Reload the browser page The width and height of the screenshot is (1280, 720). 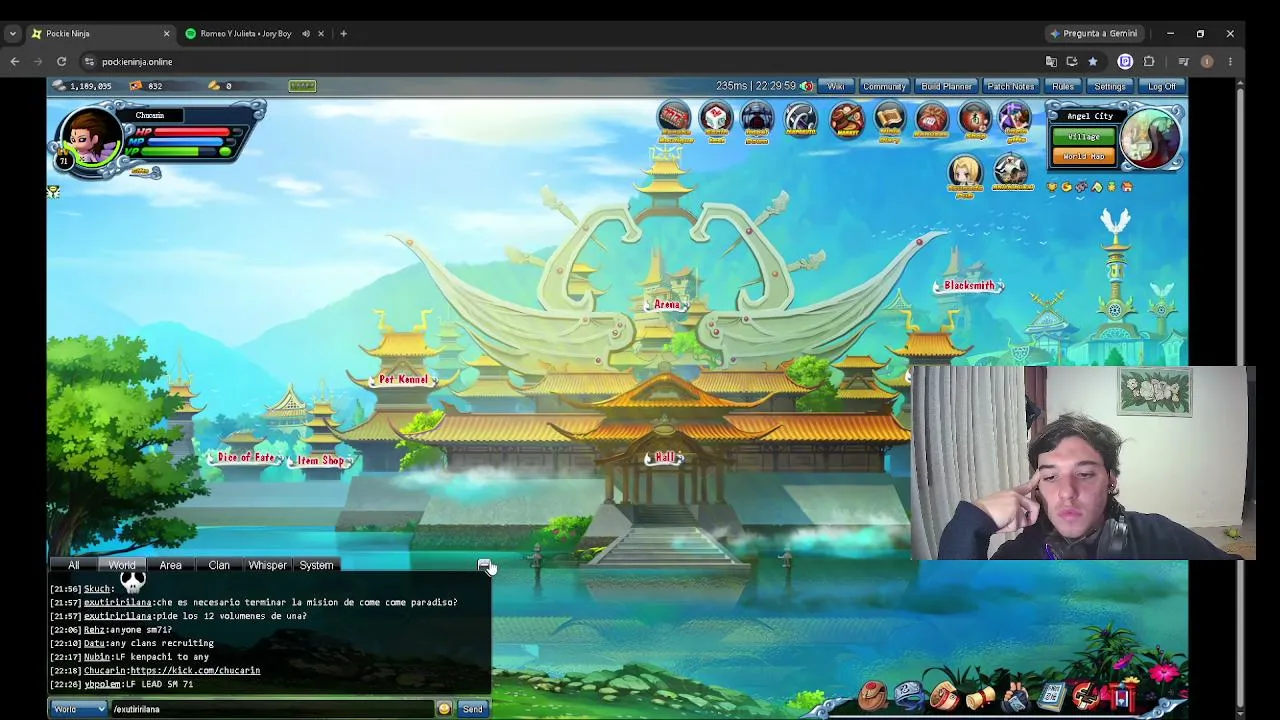click(61, 61)
